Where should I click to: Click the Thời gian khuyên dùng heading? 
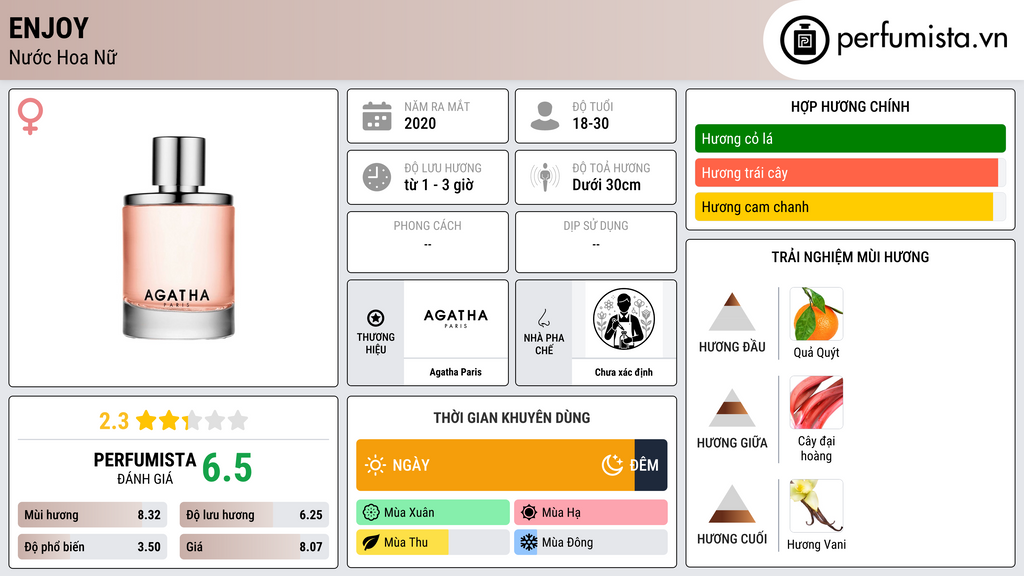click(x=512, y=418)
